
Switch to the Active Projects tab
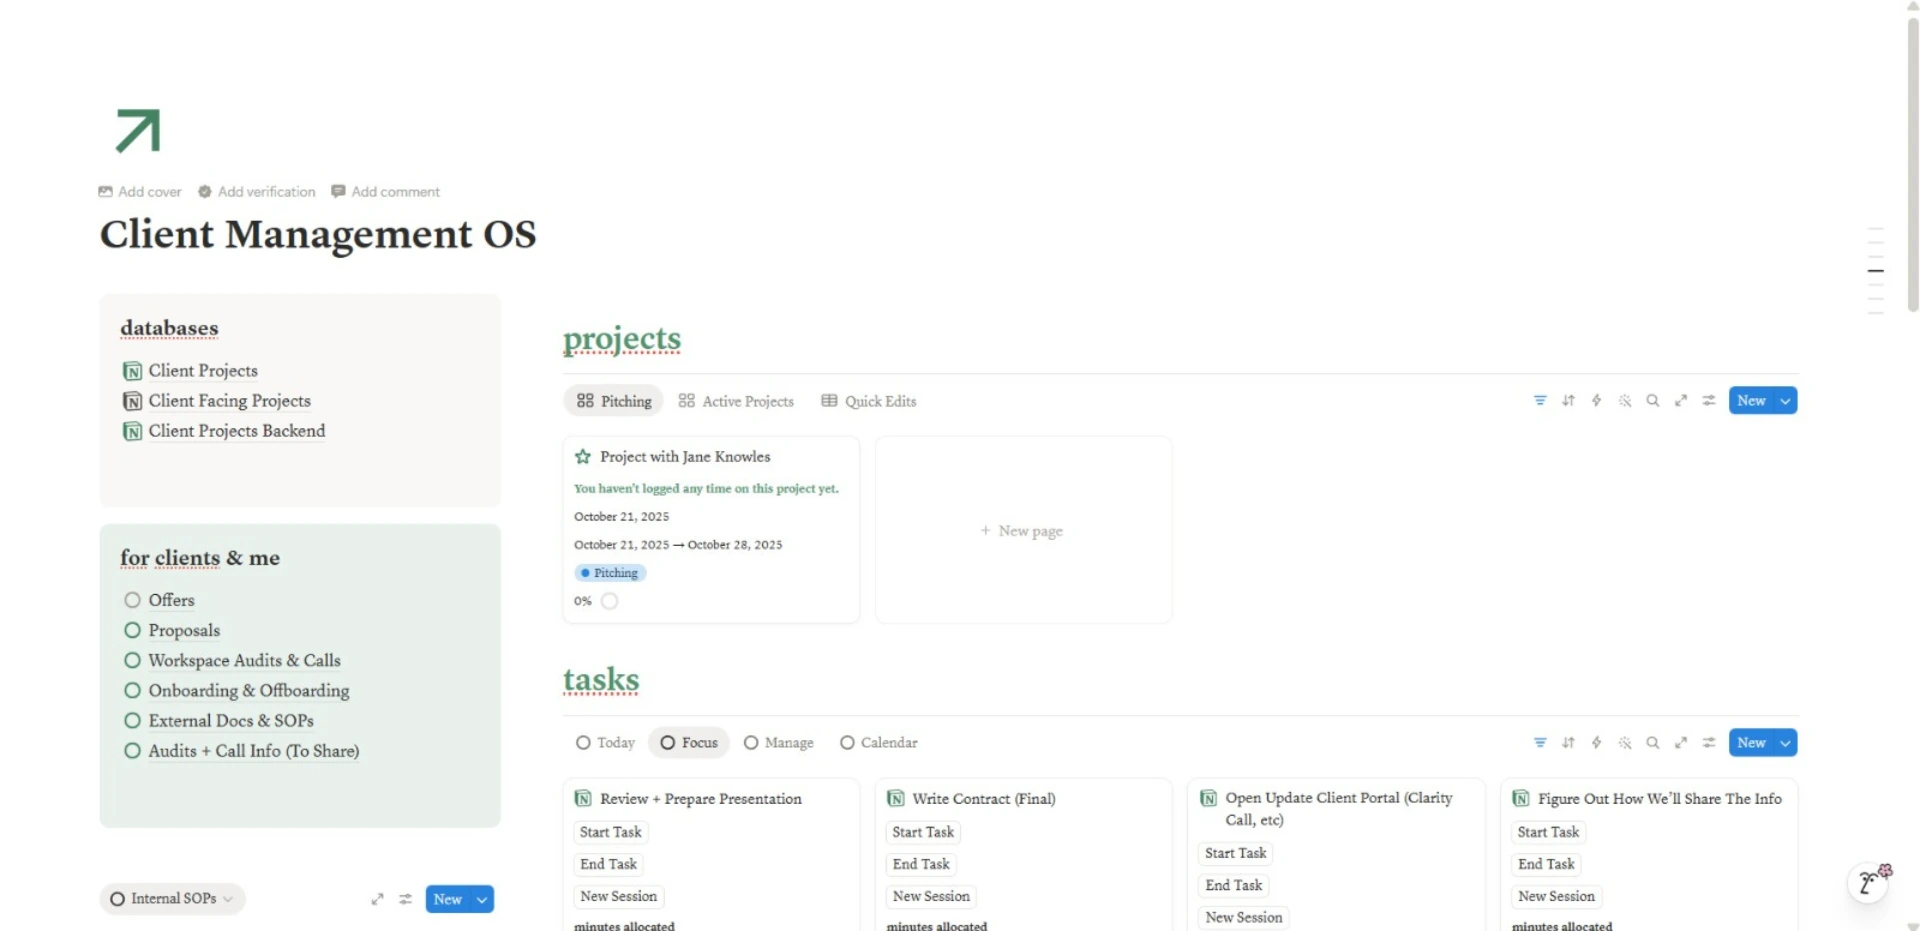click(x=736, y=401)
